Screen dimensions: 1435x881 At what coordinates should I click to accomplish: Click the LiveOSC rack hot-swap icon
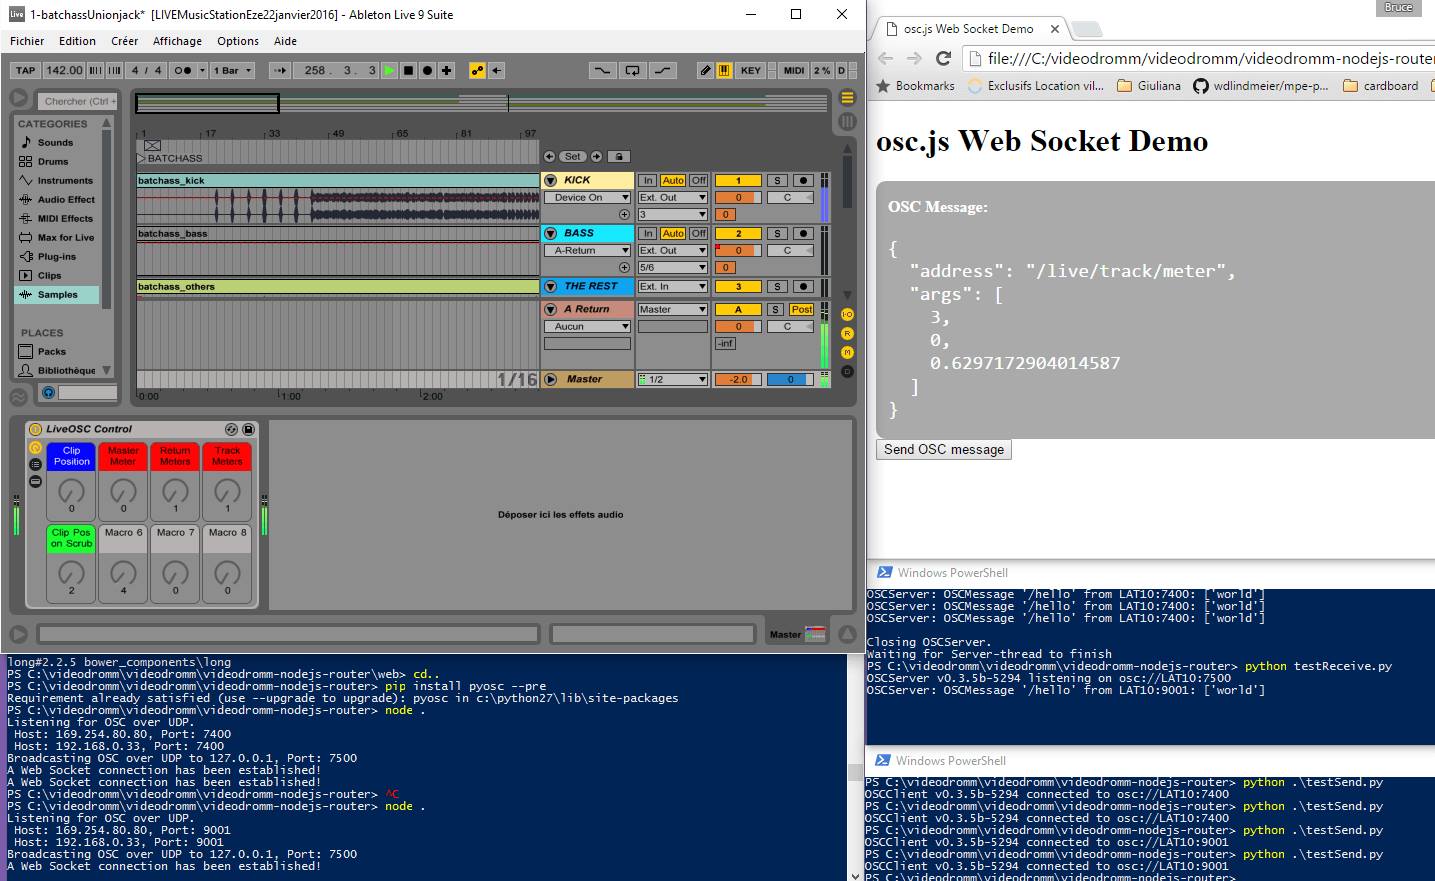[x=232, y=429]
